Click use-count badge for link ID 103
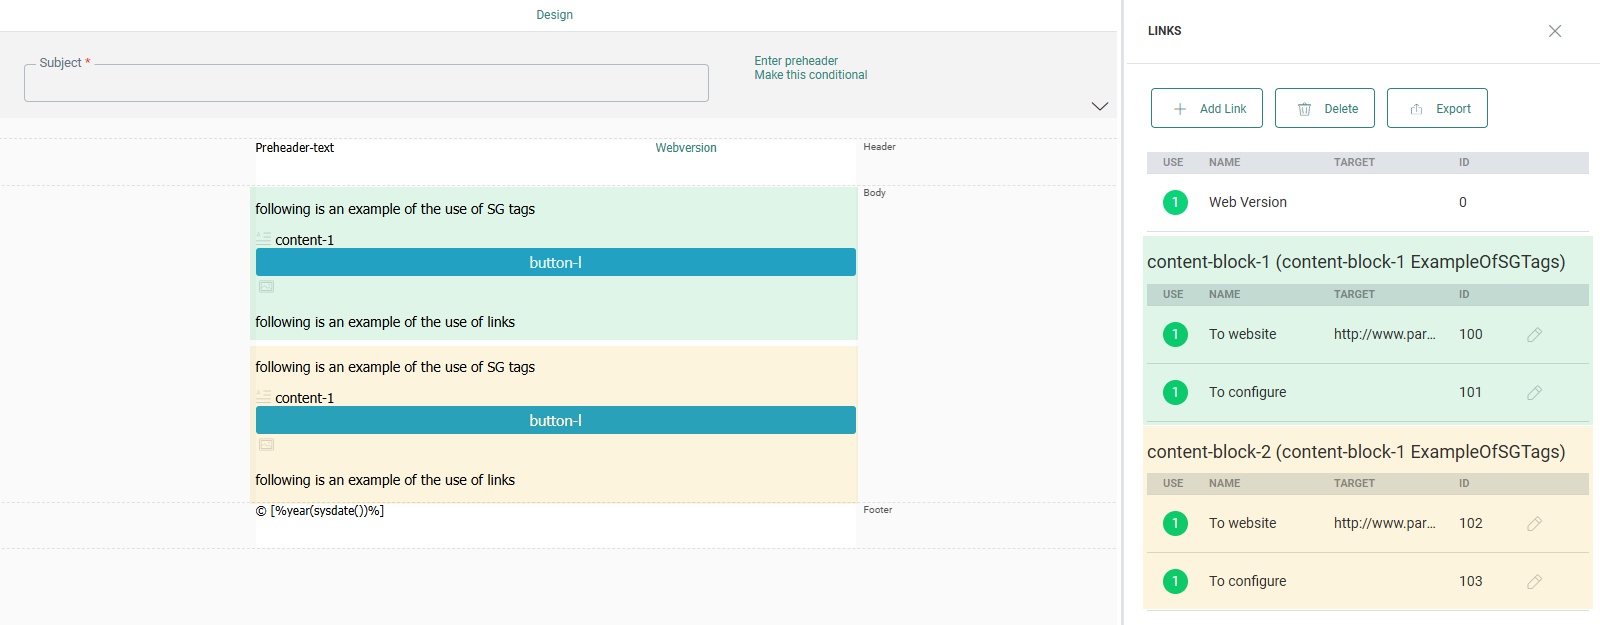Viewport: 1600px width, 625px height. click(1175, 582)
